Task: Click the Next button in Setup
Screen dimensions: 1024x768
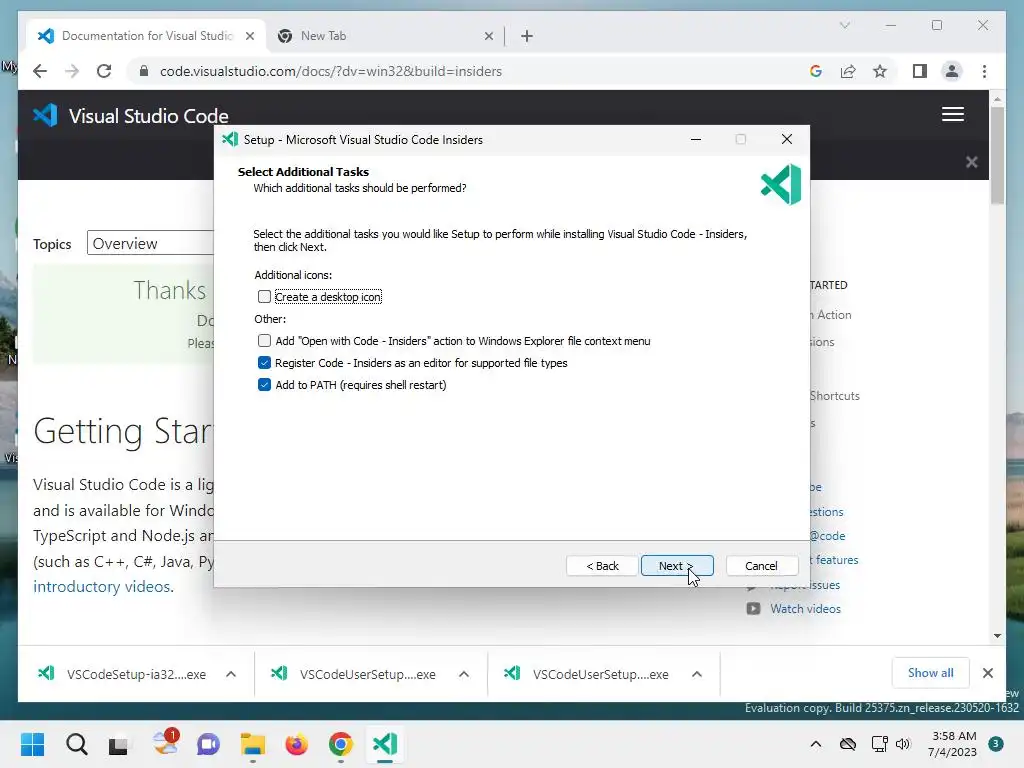Action: pos(677,566)
